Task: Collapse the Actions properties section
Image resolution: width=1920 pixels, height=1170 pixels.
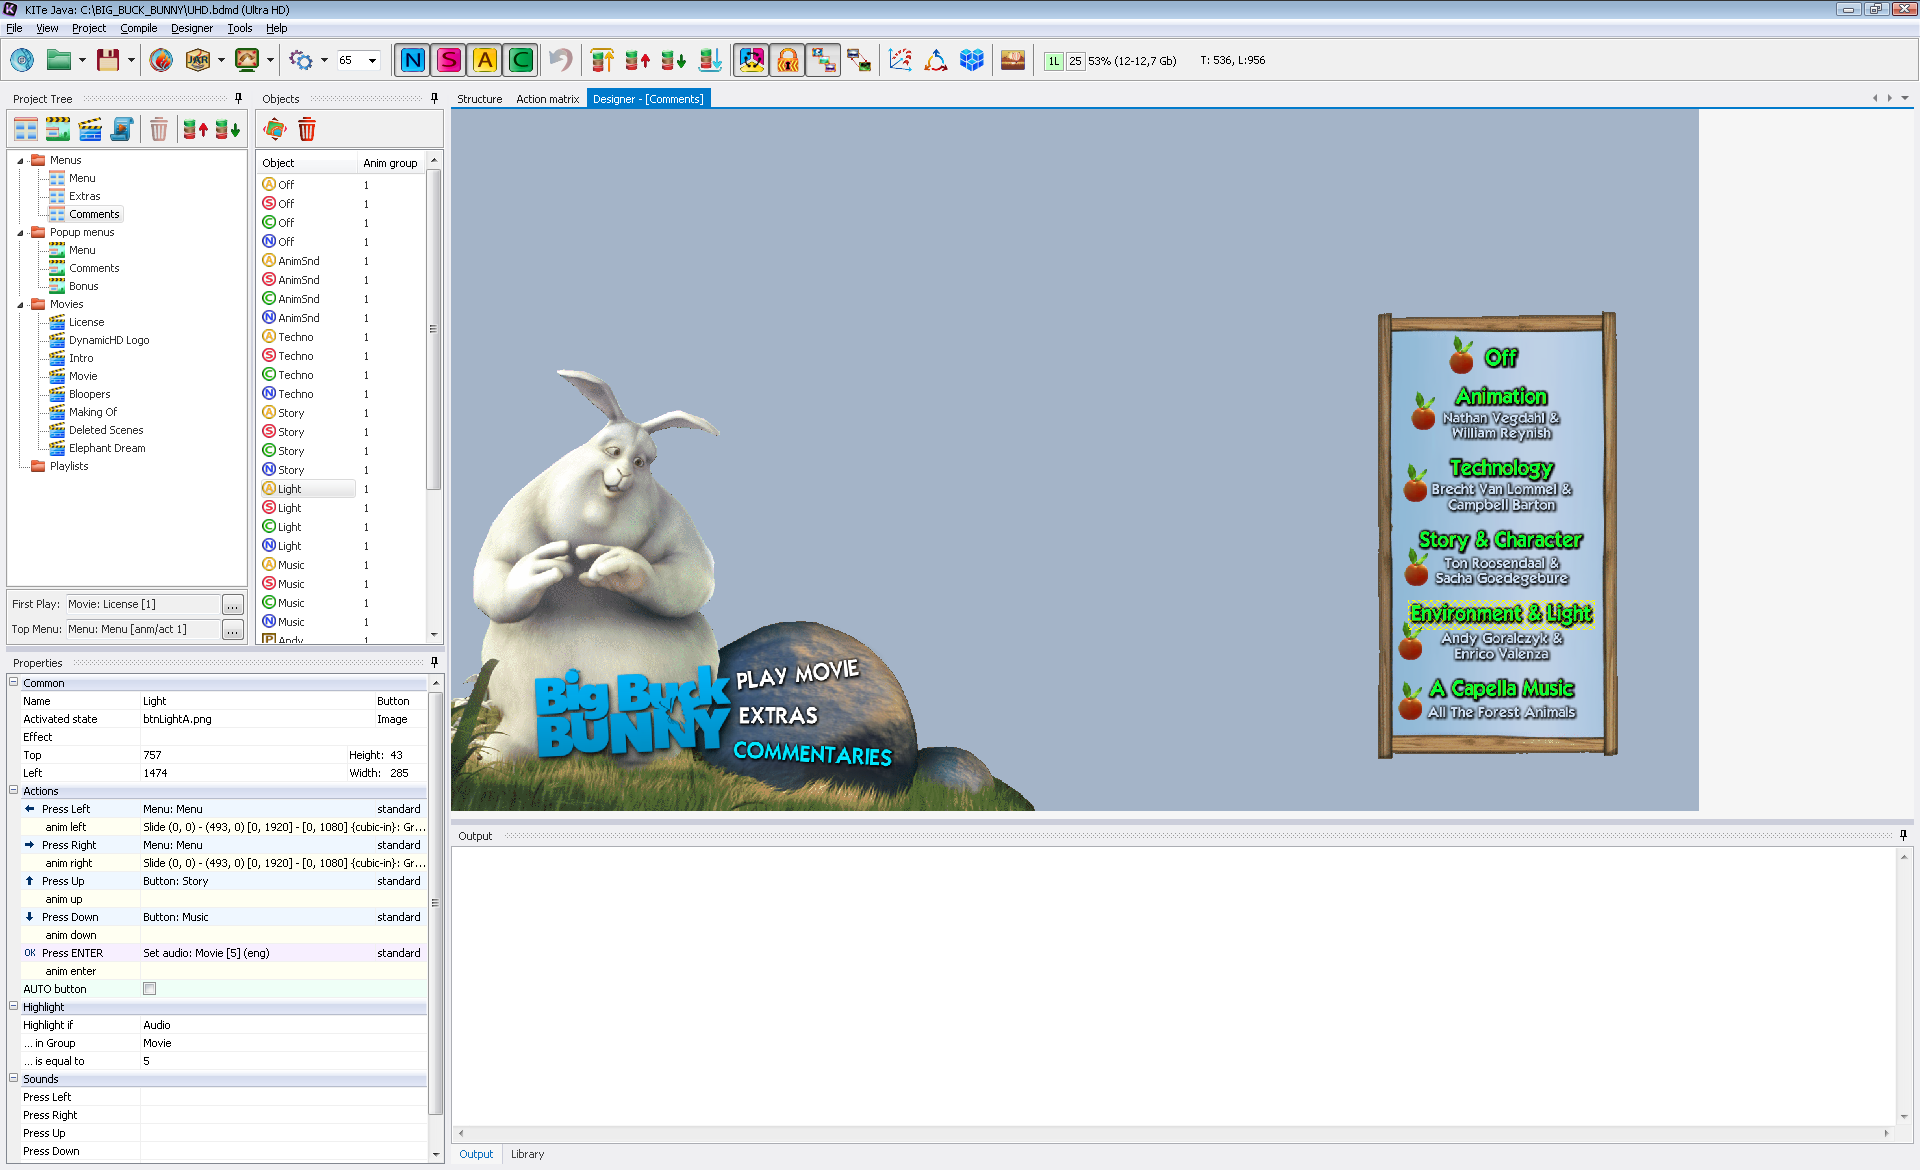Action: coord(14,791)
